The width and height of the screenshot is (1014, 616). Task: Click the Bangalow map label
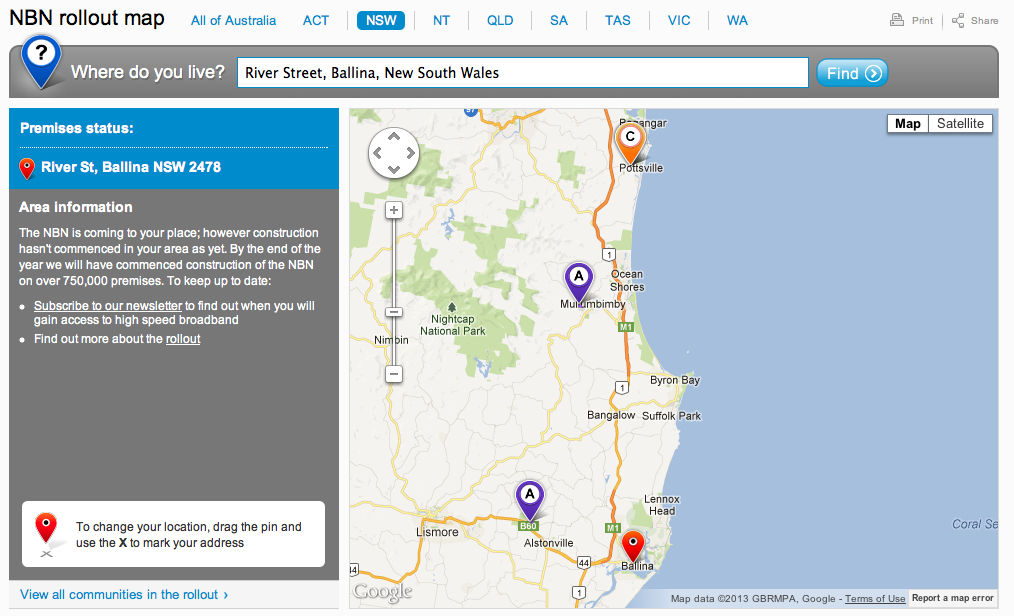click(x=611, y=415)
